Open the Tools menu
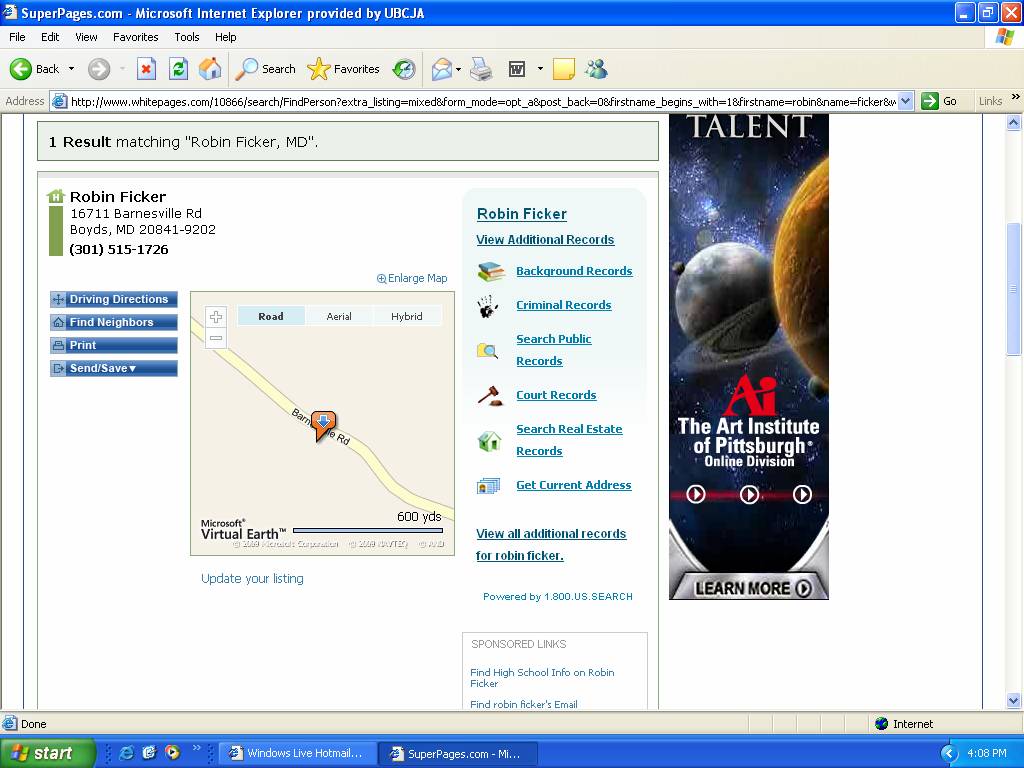 point(187,37)
